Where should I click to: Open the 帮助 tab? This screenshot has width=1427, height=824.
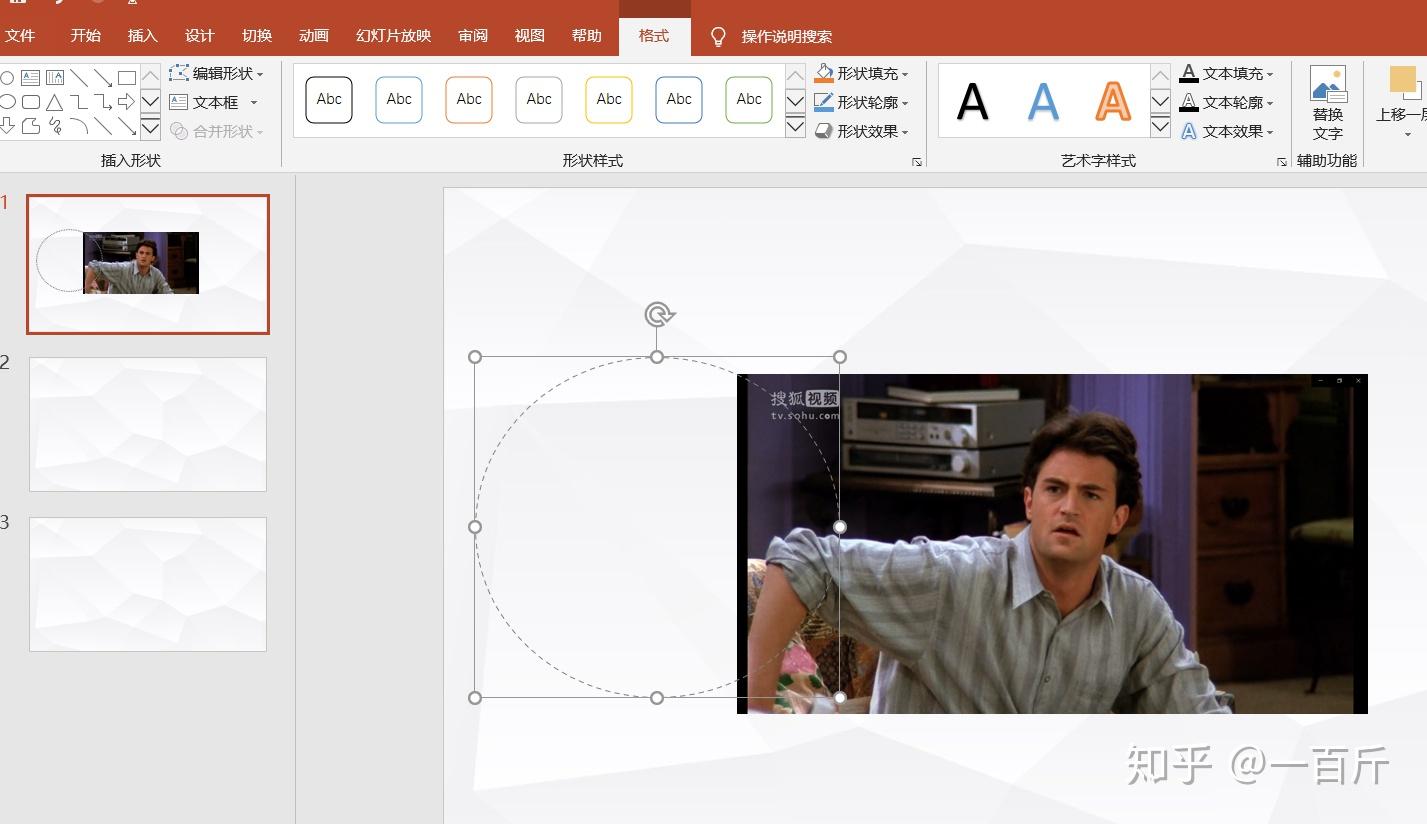tap(587, 36)
